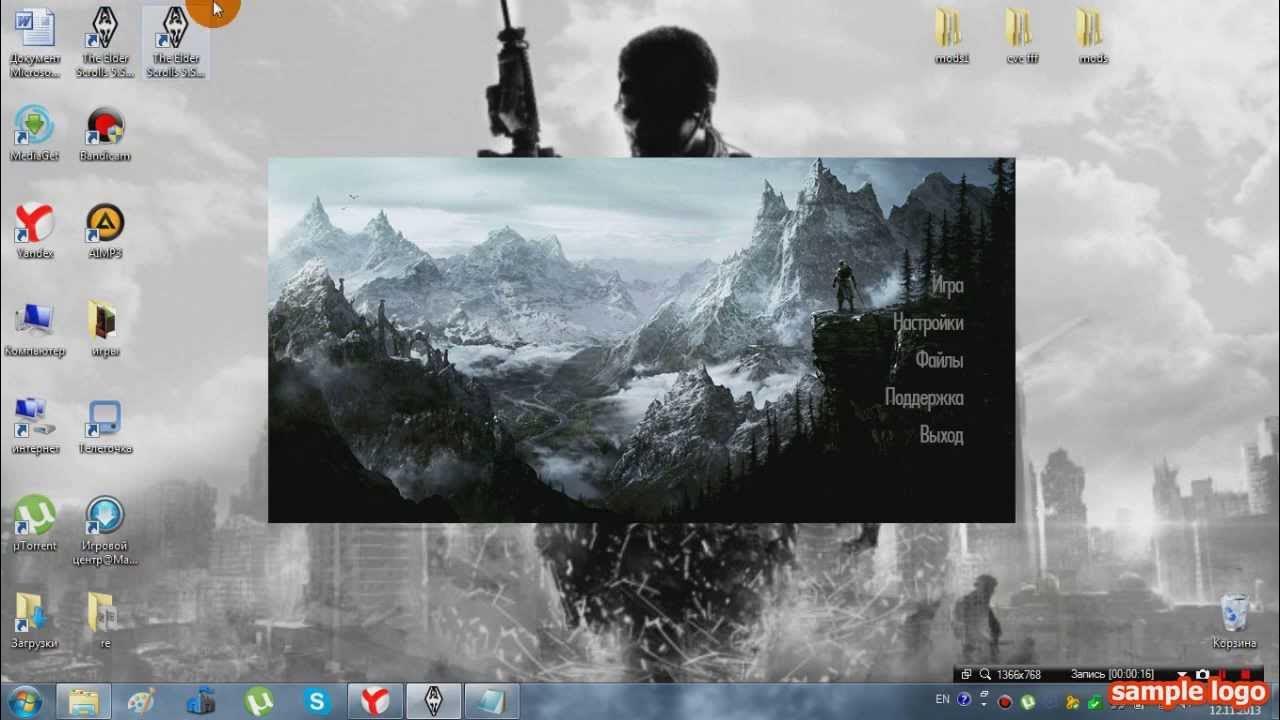Click the Windows Start button
1280x720 pixels.
(24, 701)
